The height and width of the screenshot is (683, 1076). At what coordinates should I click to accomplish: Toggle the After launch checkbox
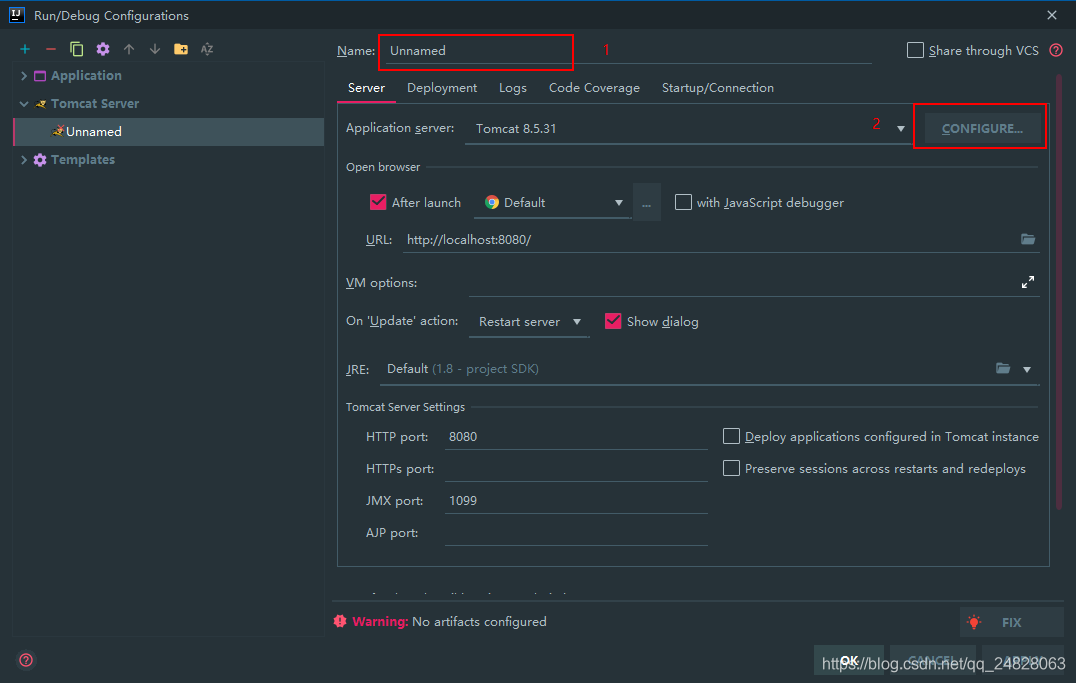pyautogui.click(x=377, y=202)
